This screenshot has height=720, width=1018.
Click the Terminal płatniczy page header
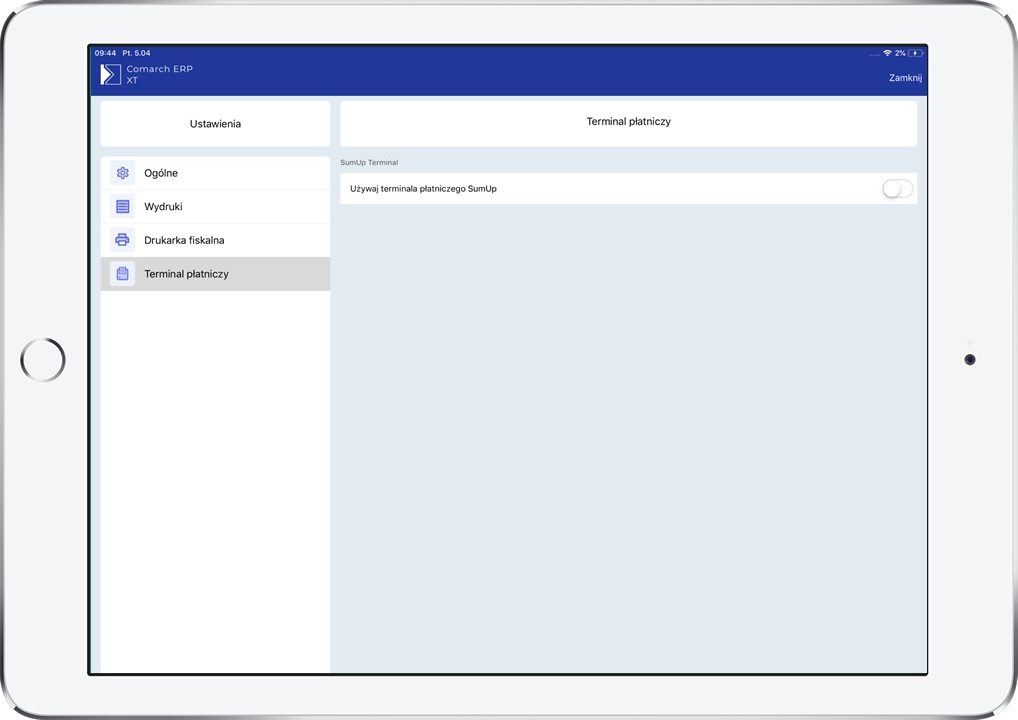tap(628, 122)
